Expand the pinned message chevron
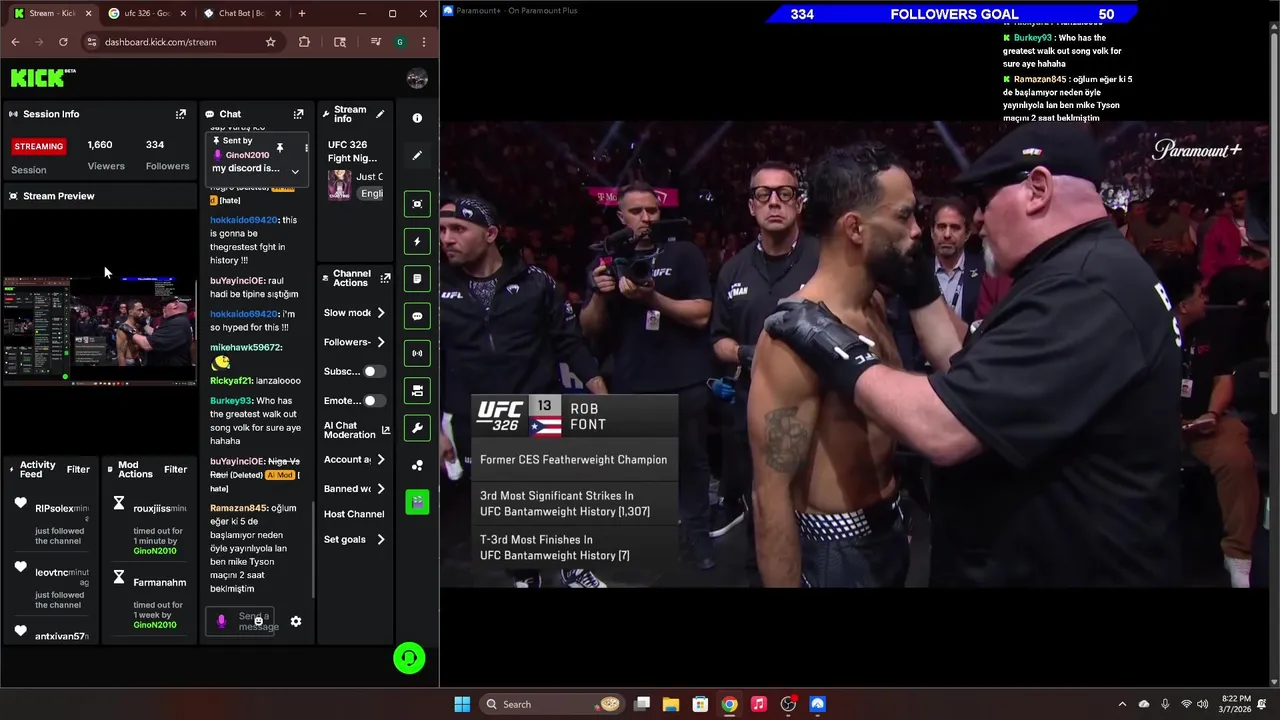Viewport: 1280px width, 720px height. tap(295, 171)
